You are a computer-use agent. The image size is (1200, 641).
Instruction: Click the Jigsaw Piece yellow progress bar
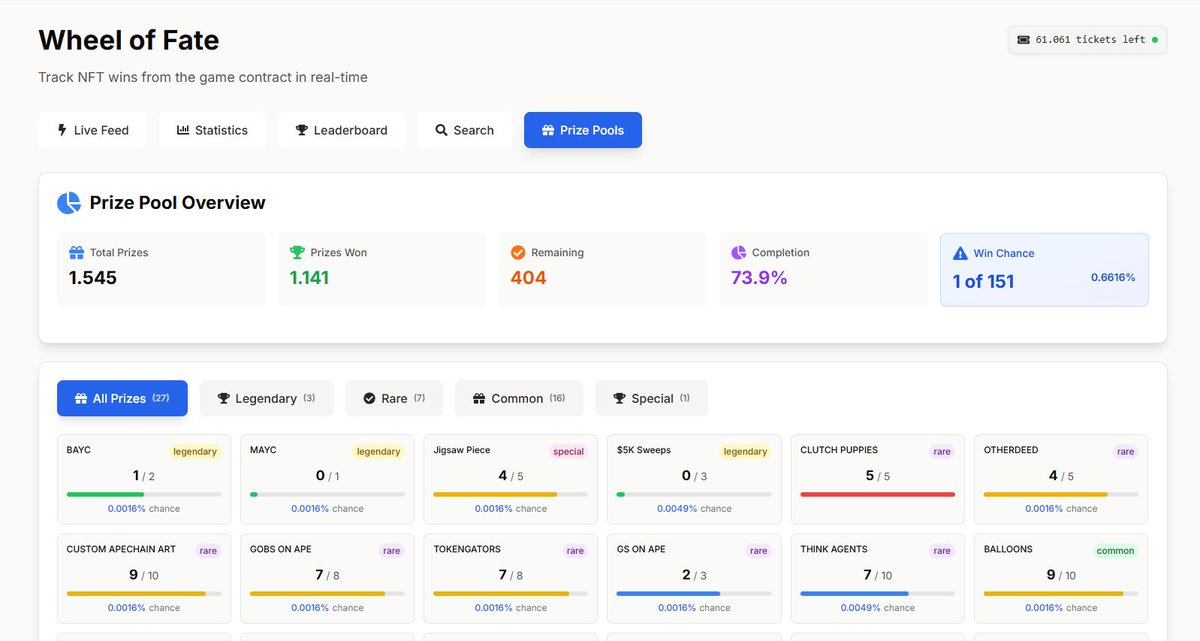point(495,494)
